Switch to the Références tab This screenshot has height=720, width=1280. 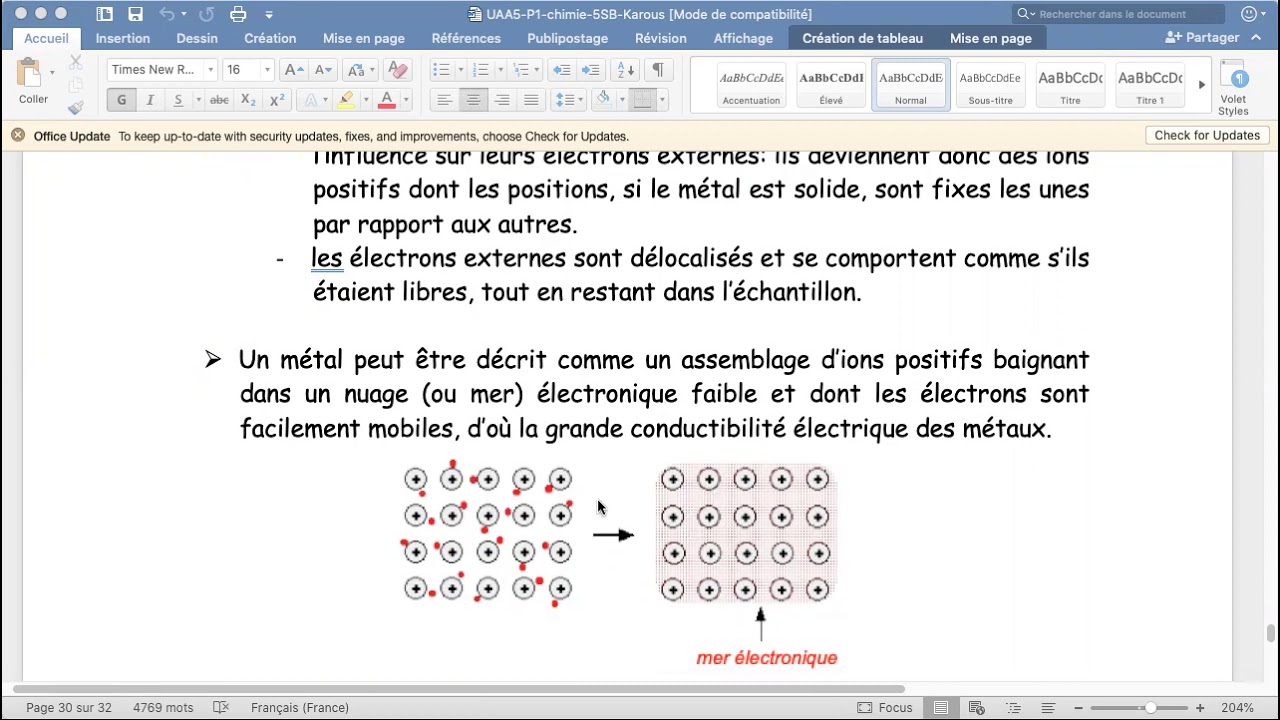[466, 38]
